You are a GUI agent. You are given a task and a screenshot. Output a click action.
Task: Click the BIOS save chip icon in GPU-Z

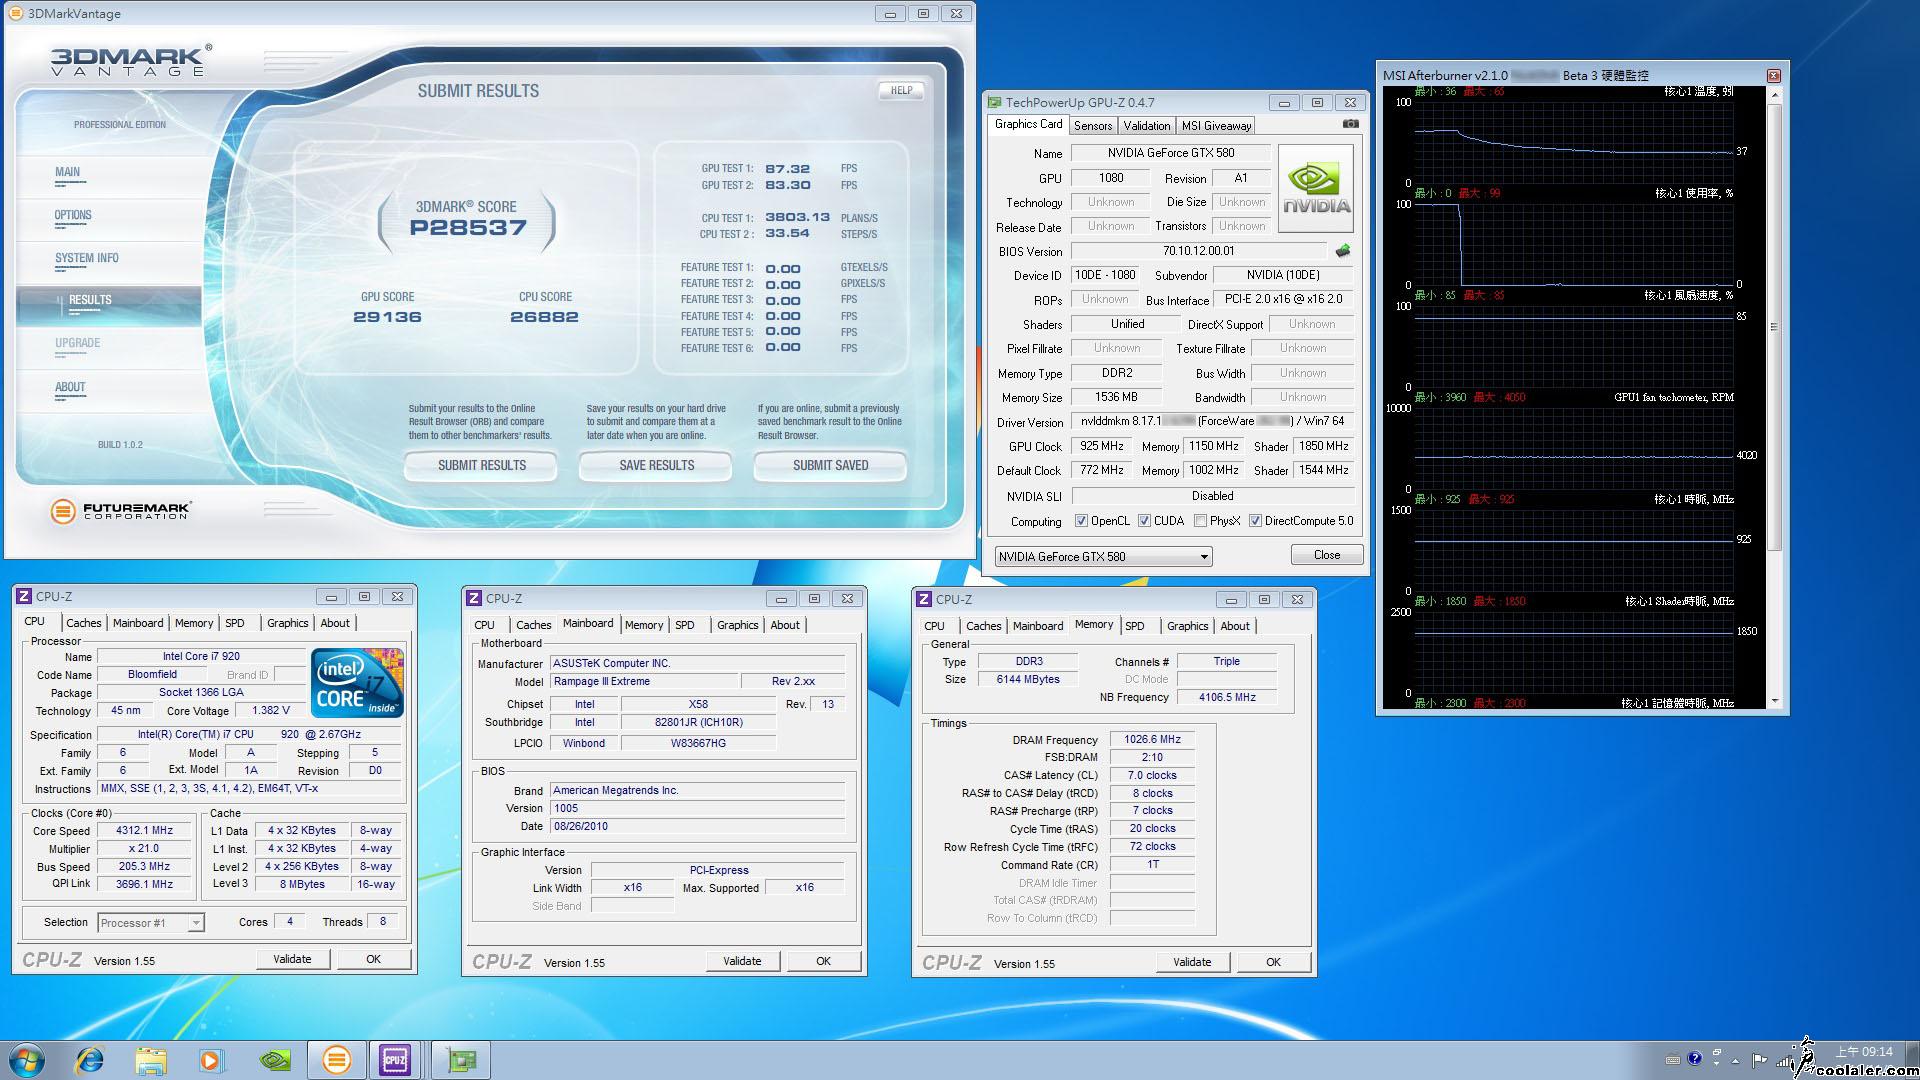click(x=1342, y=251)
